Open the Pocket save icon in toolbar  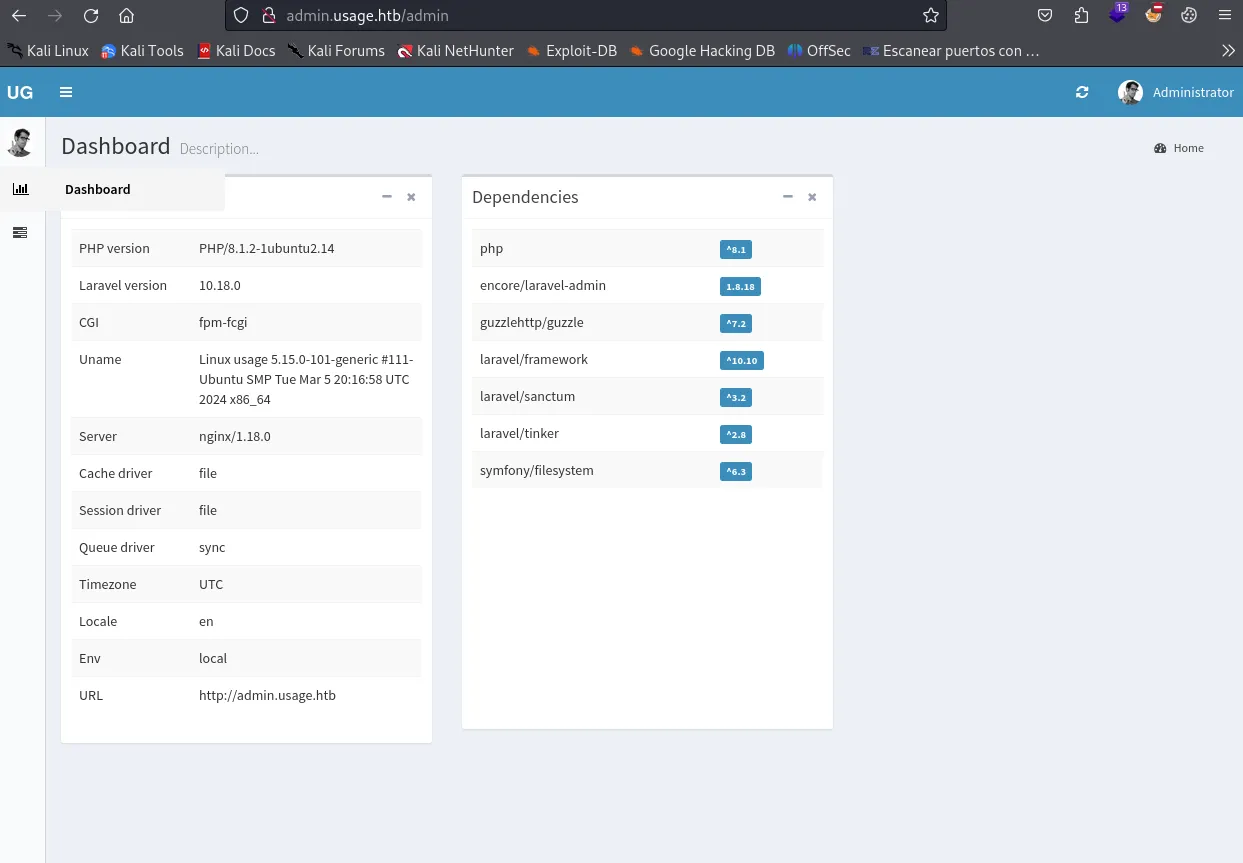coord(1045,16)
